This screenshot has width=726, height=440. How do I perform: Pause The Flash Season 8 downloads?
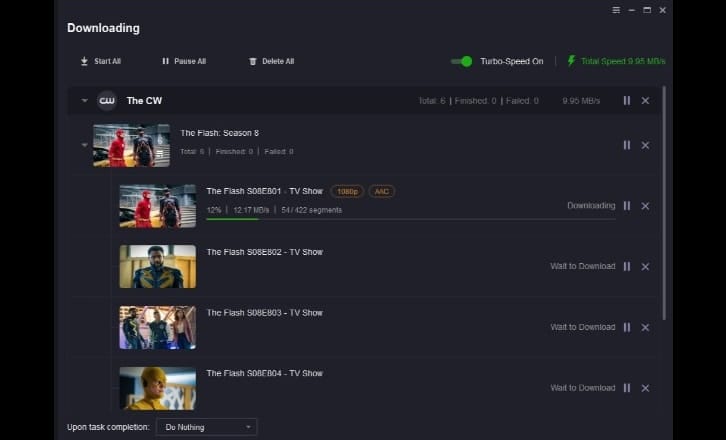(x=626, y=145)
